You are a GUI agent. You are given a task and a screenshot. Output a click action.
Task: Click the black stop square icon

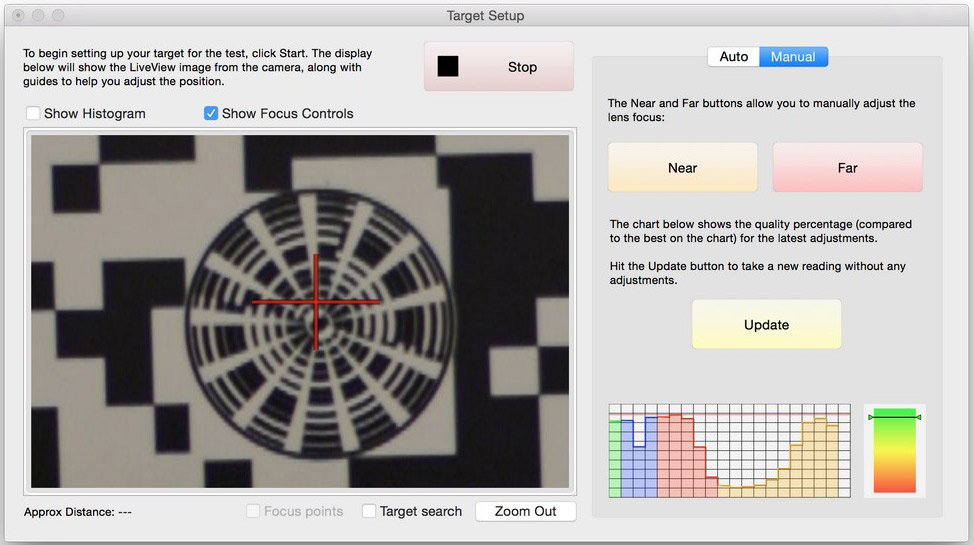pyautogui.click(x=448, y=66)
